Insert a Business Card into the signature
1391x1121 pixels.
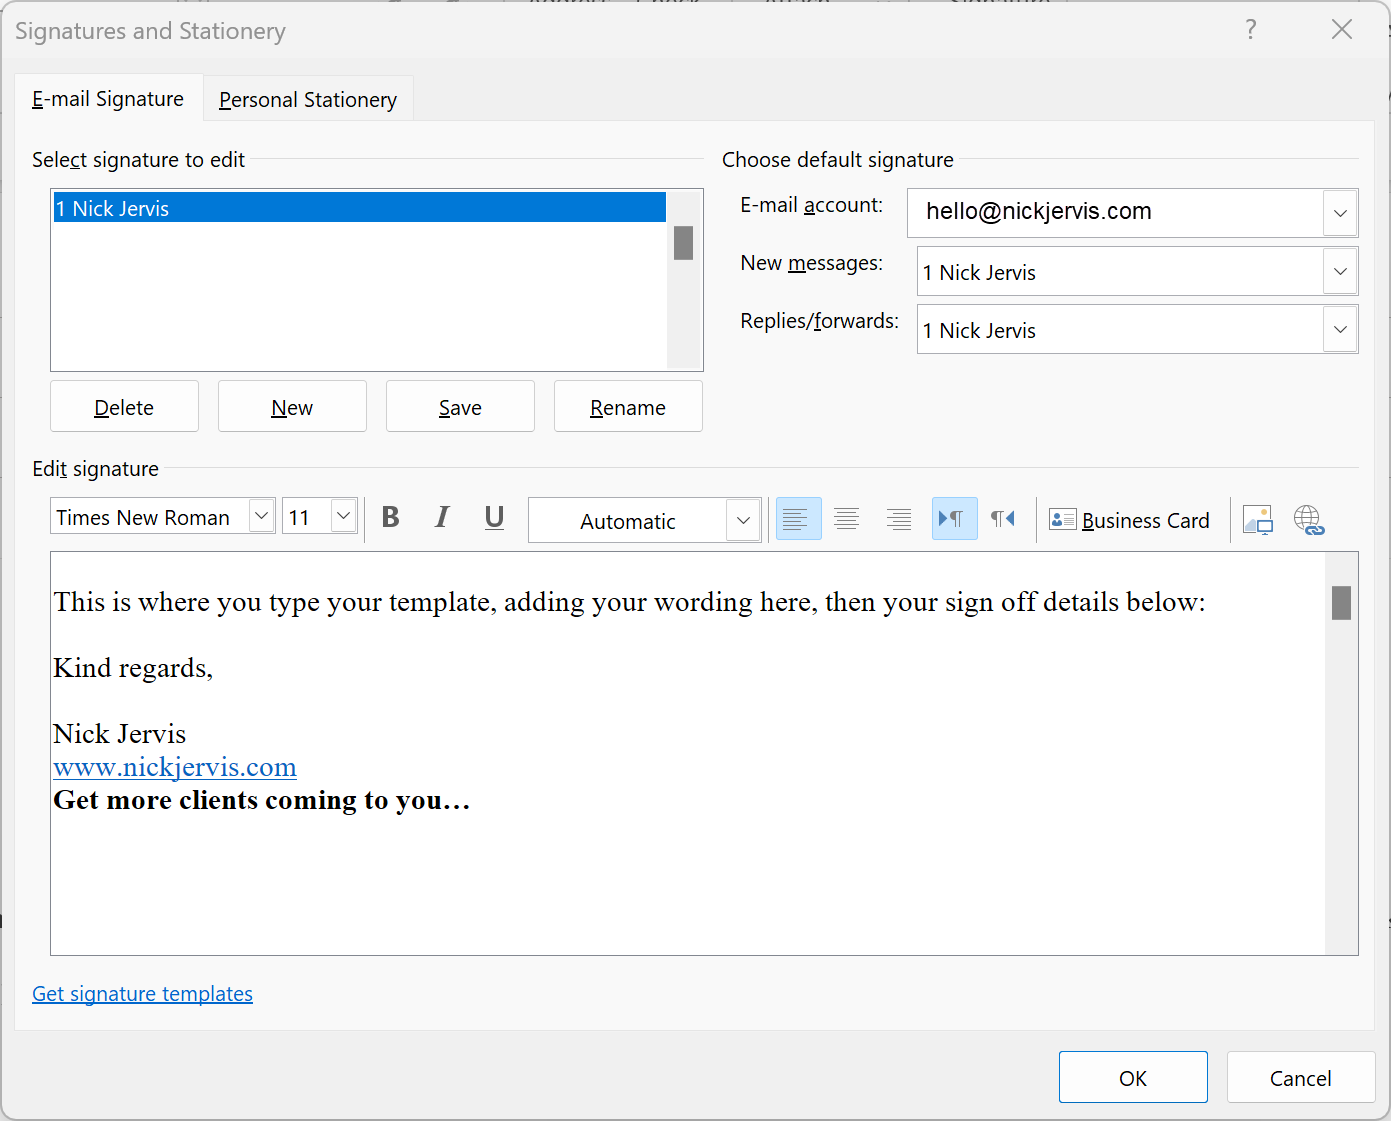tap(1130, 519)
